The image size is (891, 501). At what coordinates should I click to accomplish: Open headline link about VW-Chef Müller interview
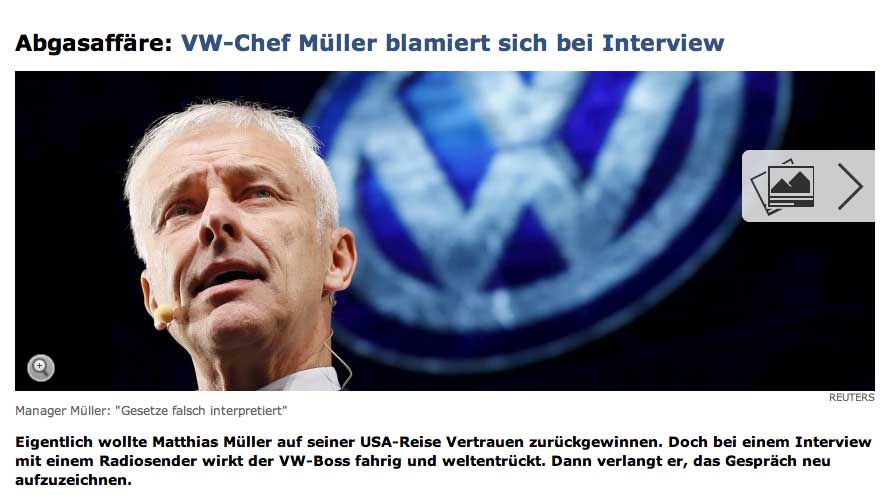[452, 43]
